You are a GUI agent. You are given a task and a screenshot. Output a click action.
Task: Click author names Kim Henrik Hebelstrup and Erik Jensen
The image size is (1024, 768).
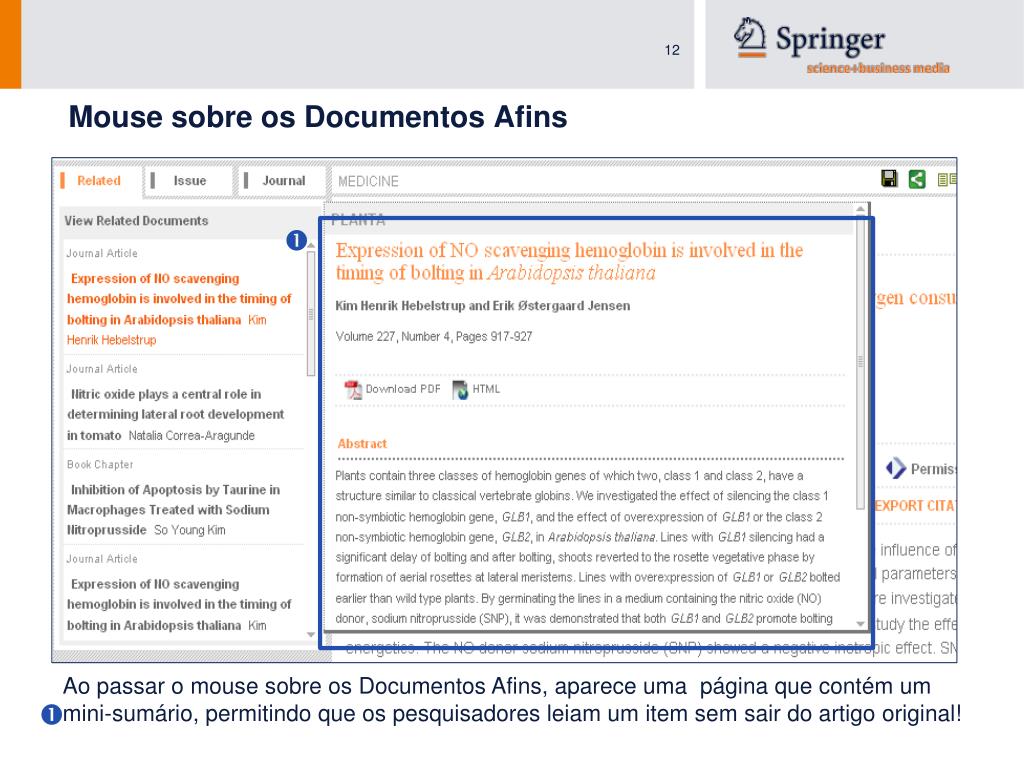(483, 306)
